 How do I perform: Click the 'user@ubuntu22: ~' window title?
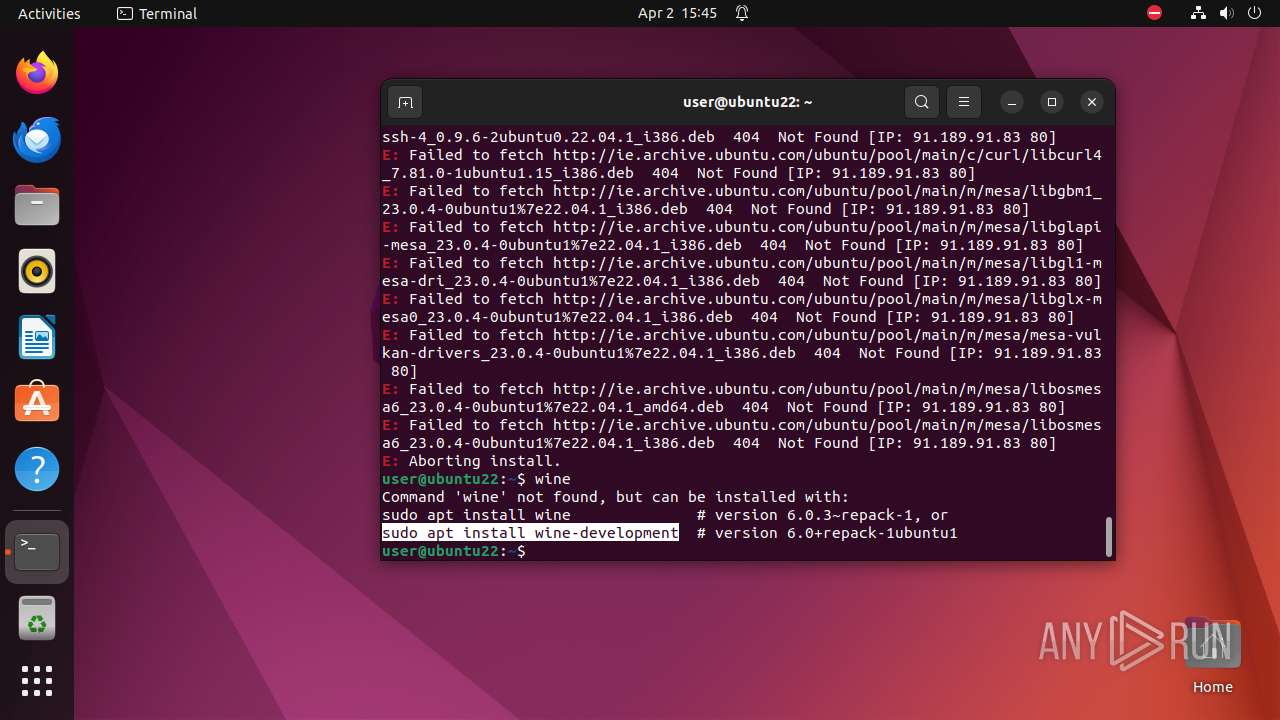pyautogui.click(x=748, y=102)
